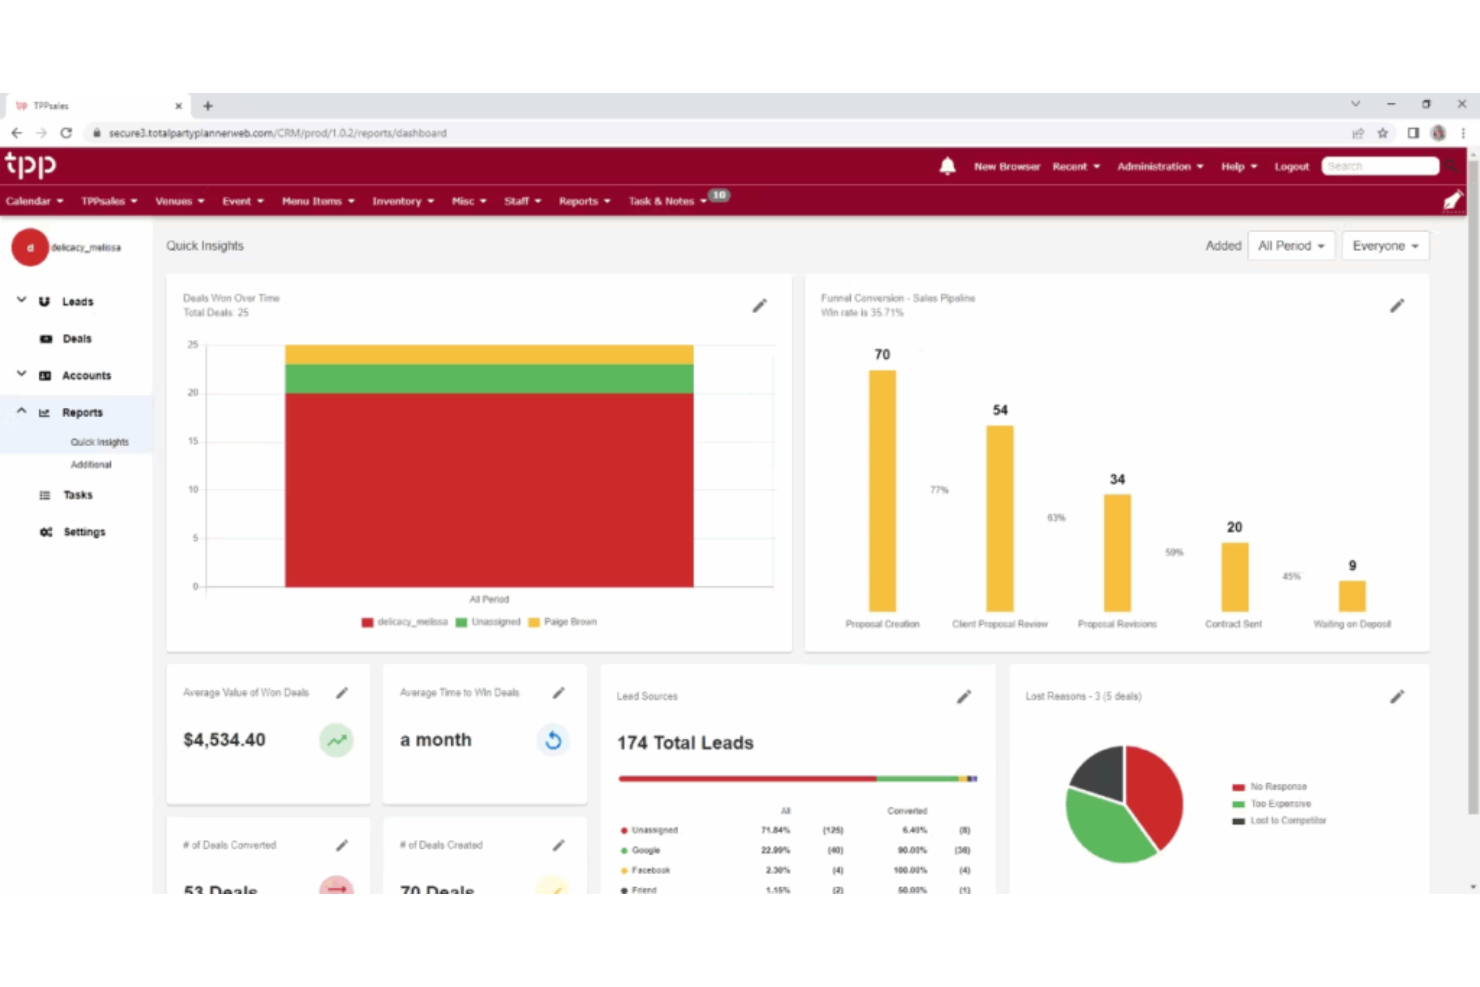1480x987 pixels.
Task: Bookmark this page with the star icon
Action: (1383, 132)
